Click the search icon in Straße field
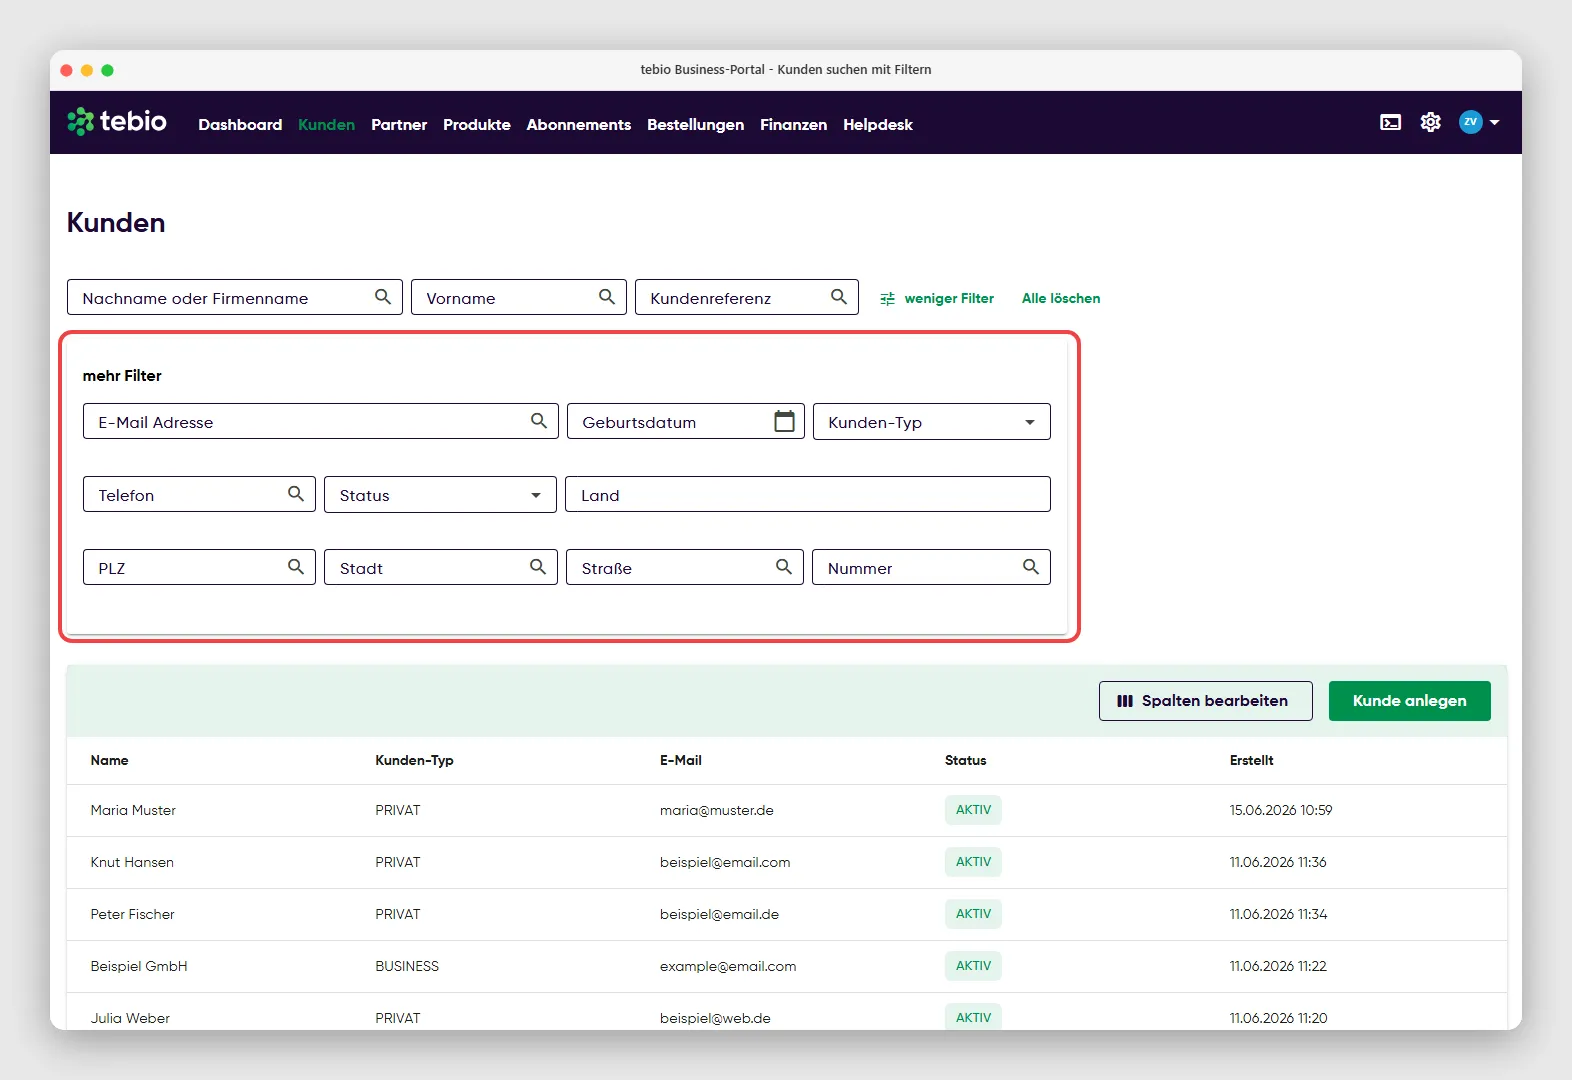 tap(784, 567)
